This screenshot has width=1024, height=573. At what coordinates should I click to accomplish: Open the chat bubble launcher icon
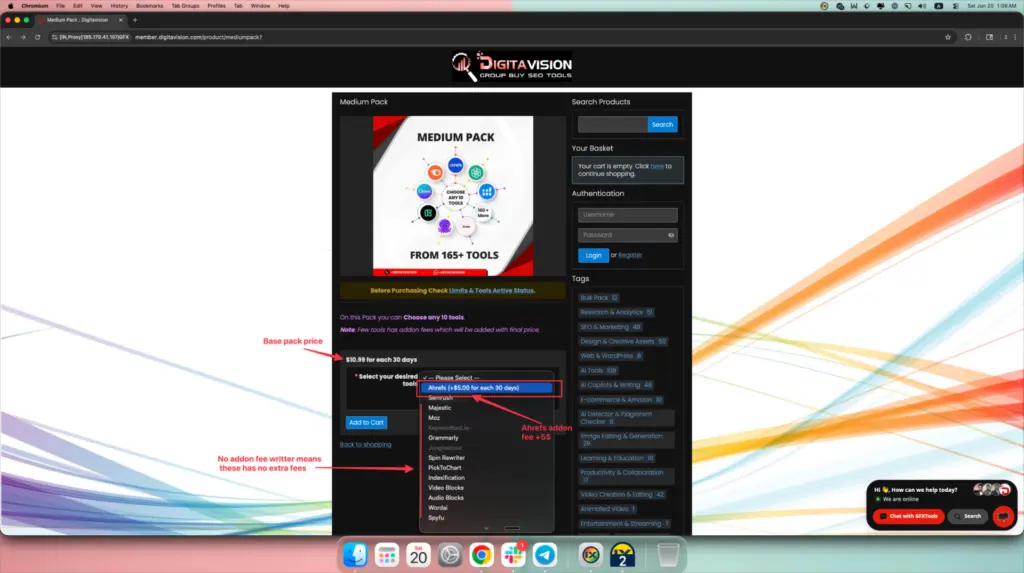(x=1003, y=516)
